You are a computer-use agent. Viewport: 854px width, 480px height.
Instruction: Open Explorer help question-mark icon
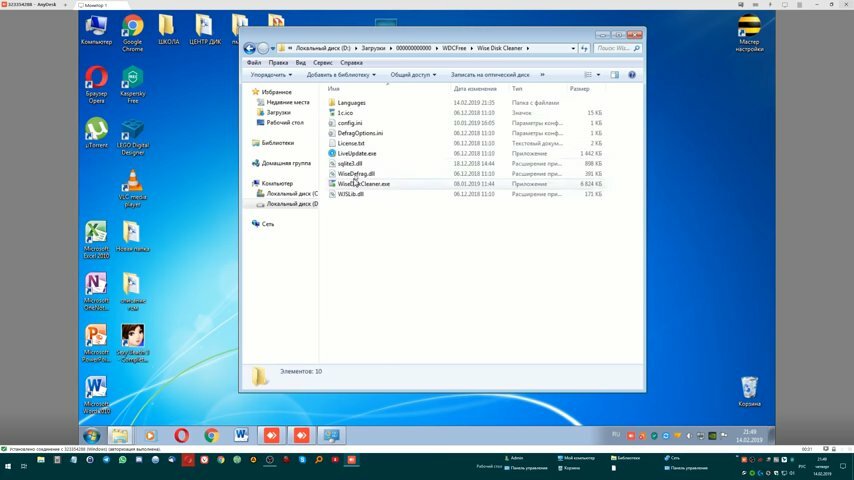(632, 75)
